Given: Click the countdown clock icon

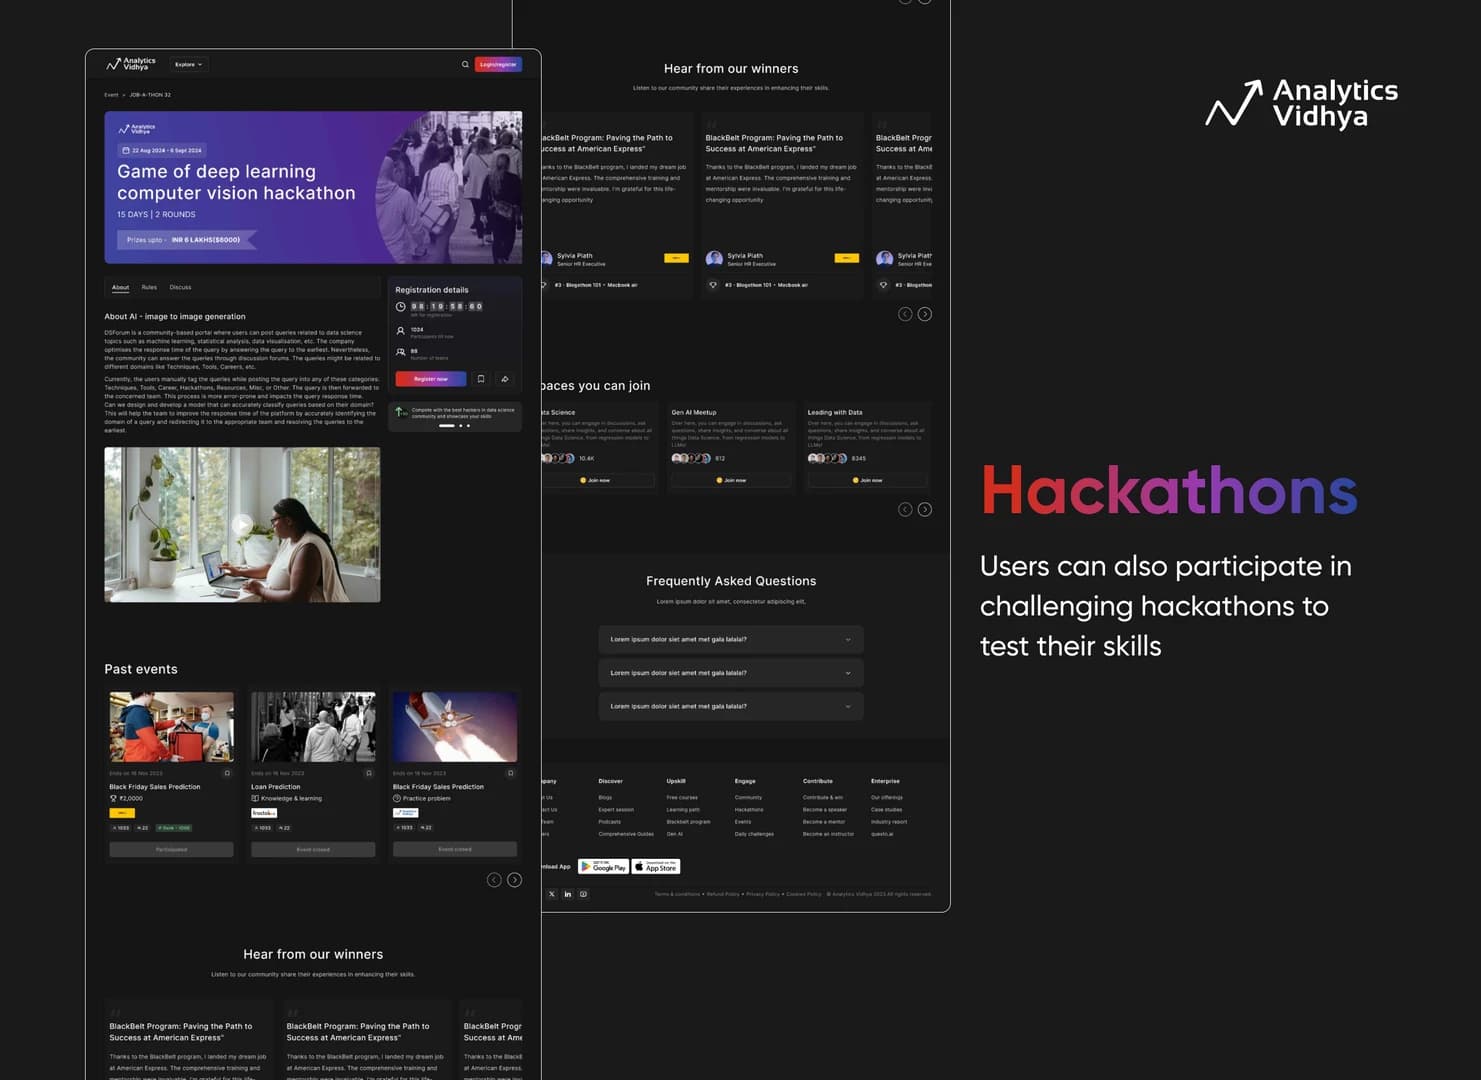Looking at the screenshot, I should (x=400, y=307).
